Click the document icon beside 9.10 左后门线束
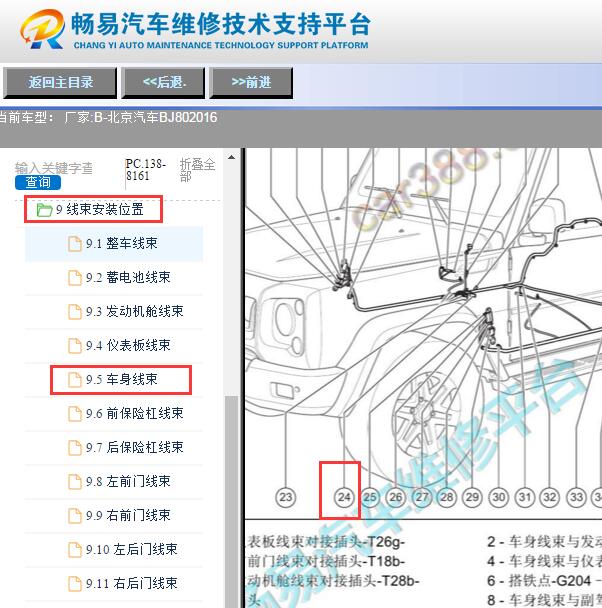 pos(74,549)
